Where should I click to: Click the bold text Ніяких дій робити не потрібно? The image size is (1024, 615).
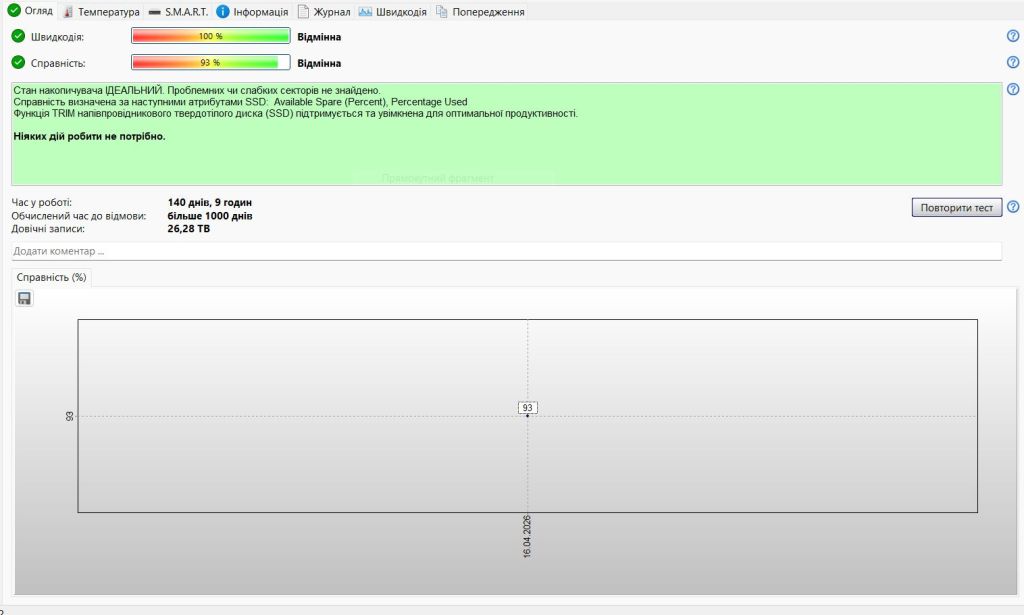(x=89, y=136)
